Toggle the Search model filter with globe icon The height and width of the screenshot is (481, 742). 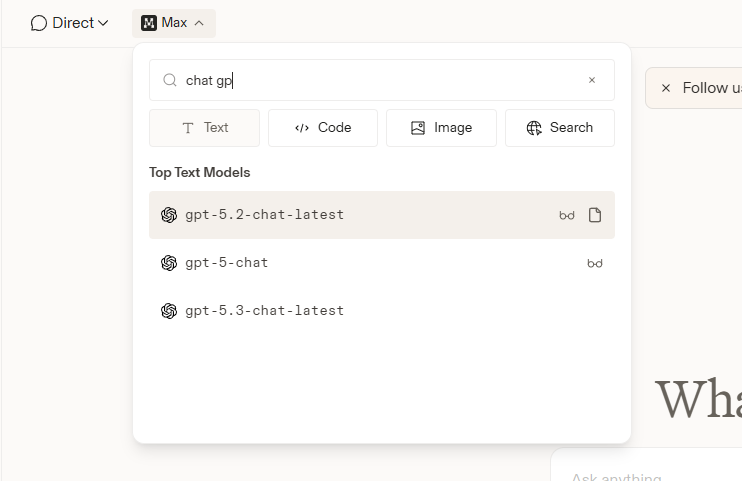point(559,128)
